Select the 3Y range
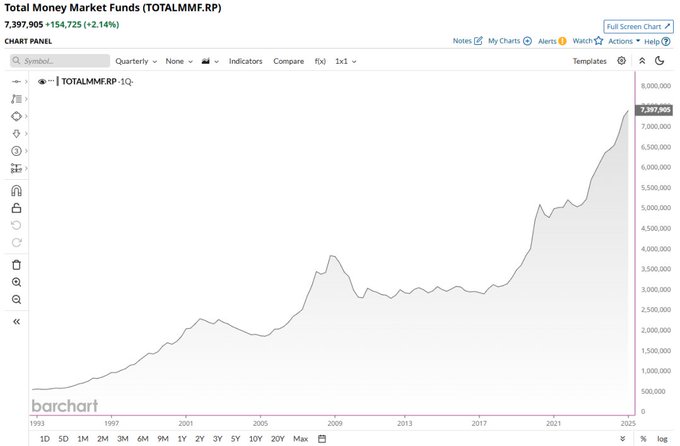Viewport: 680px width, 446px height. pyautogui.click(x=218, y=439)
